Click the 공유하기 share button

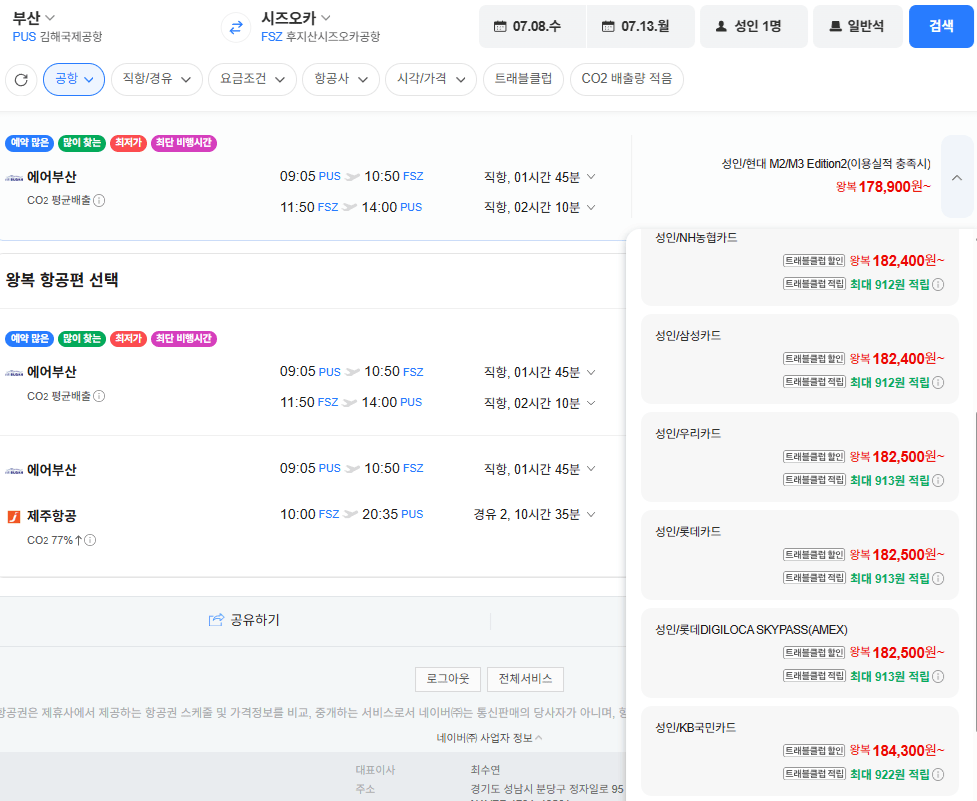(x=244, y=620)
